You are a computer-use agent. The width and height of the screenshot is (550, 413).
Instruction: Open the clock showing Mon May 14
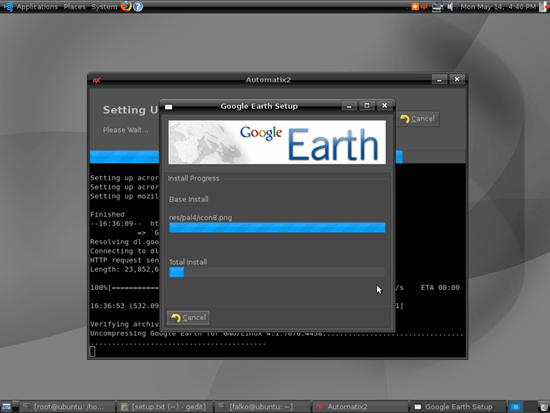coord(498,7)
